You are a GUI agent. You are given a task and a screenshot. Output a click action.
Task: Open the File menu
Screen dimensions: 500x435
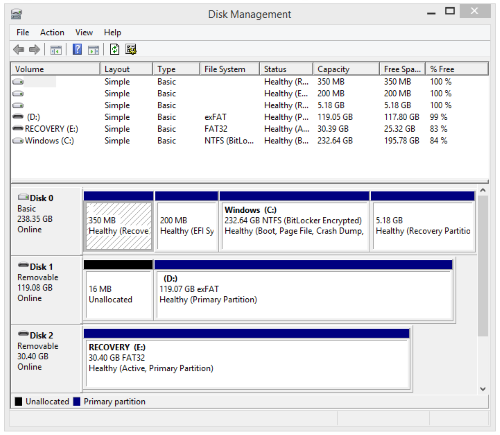click(x=23, y=32)
